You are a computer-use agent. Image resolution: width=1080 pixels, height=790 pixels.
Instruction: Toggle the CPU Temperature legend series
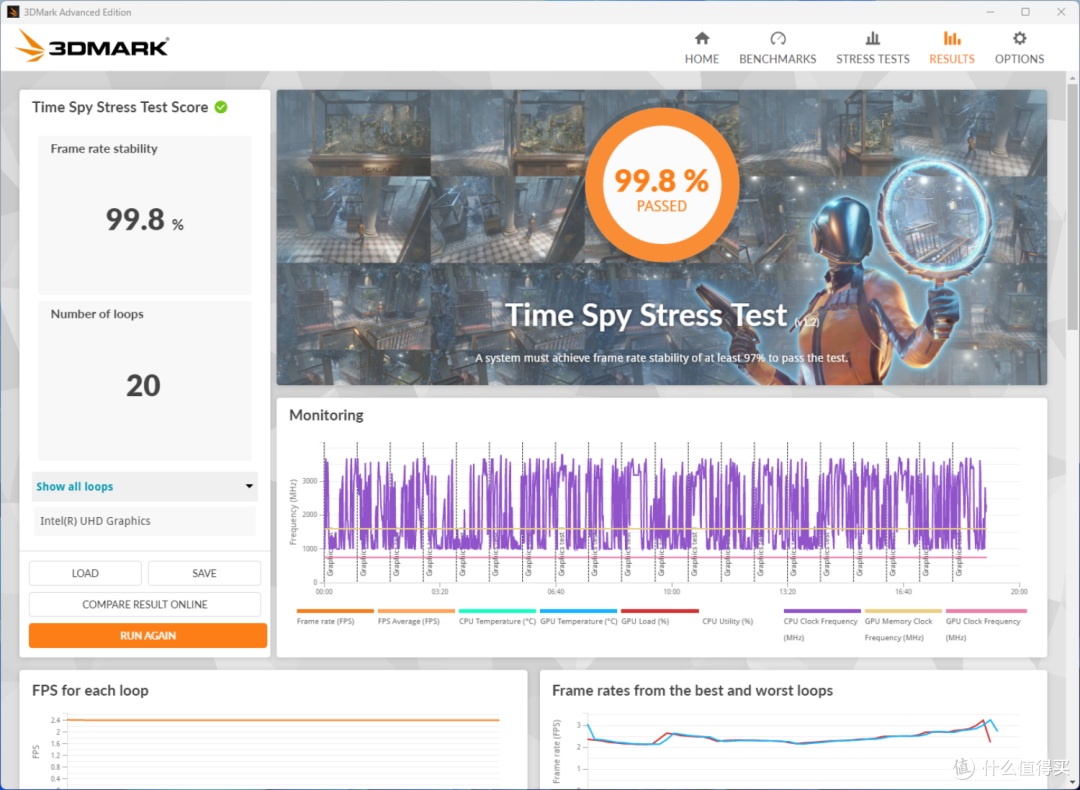tap(496, 616)
